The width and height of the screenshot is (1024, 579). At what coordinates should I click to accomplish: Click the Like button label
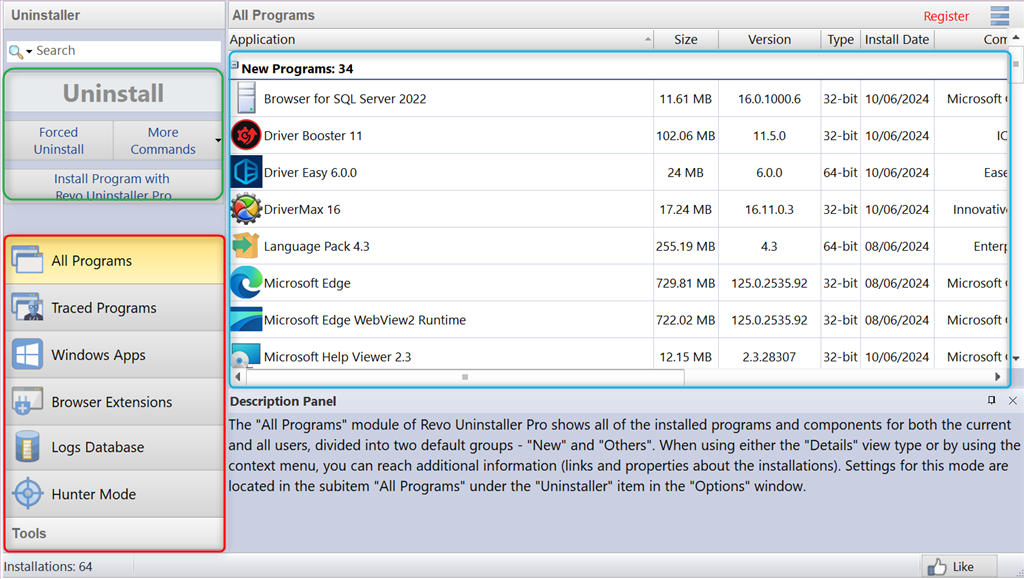[963, 567]
